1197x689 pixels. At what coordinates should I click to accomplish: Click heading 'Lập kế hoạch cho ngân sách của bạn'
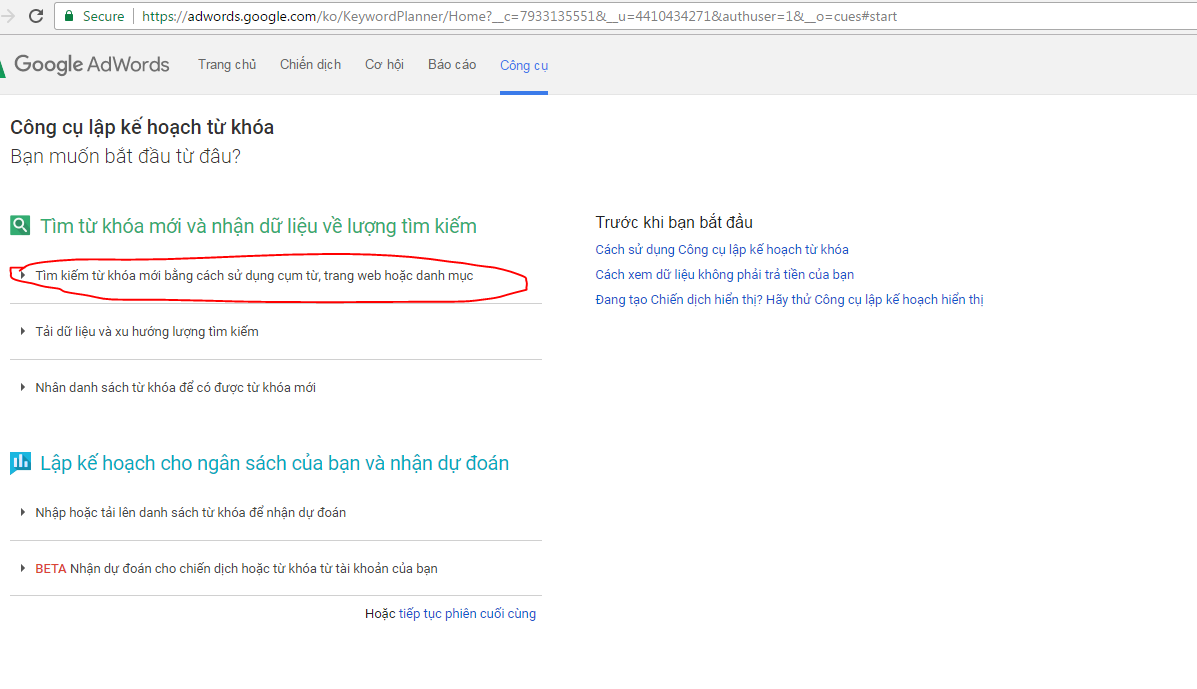[274, 463]
